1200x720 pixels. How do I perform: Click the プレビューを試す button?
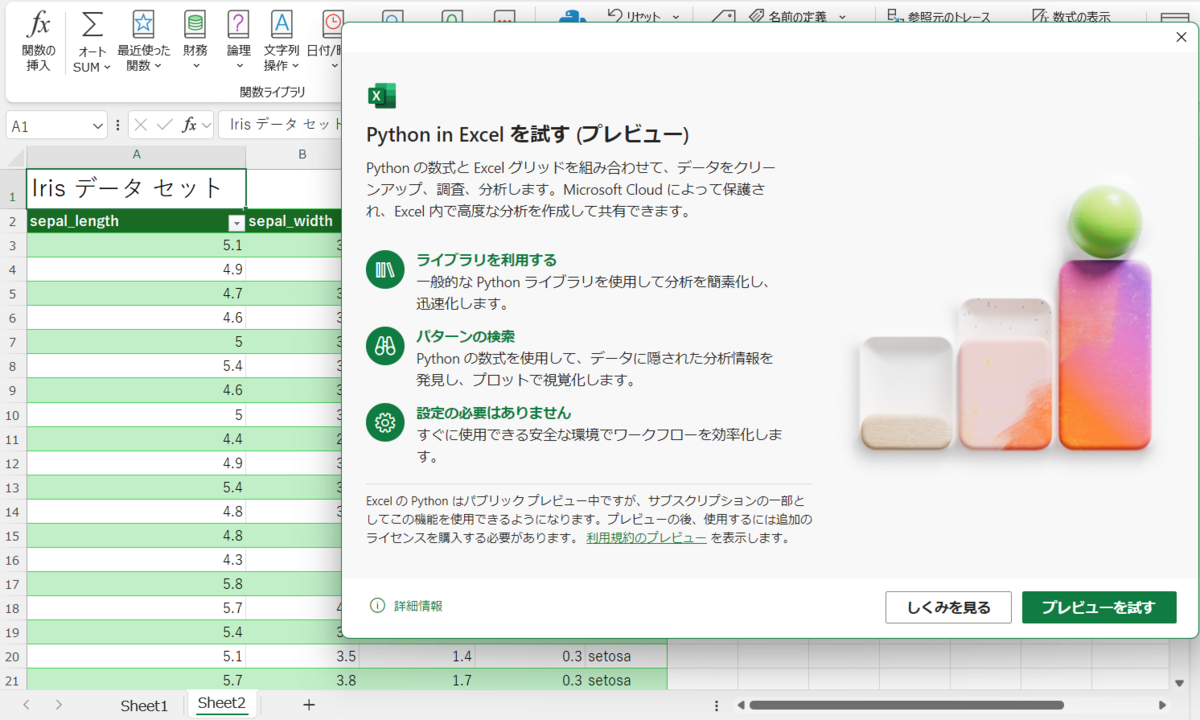tap(1098, 607)
